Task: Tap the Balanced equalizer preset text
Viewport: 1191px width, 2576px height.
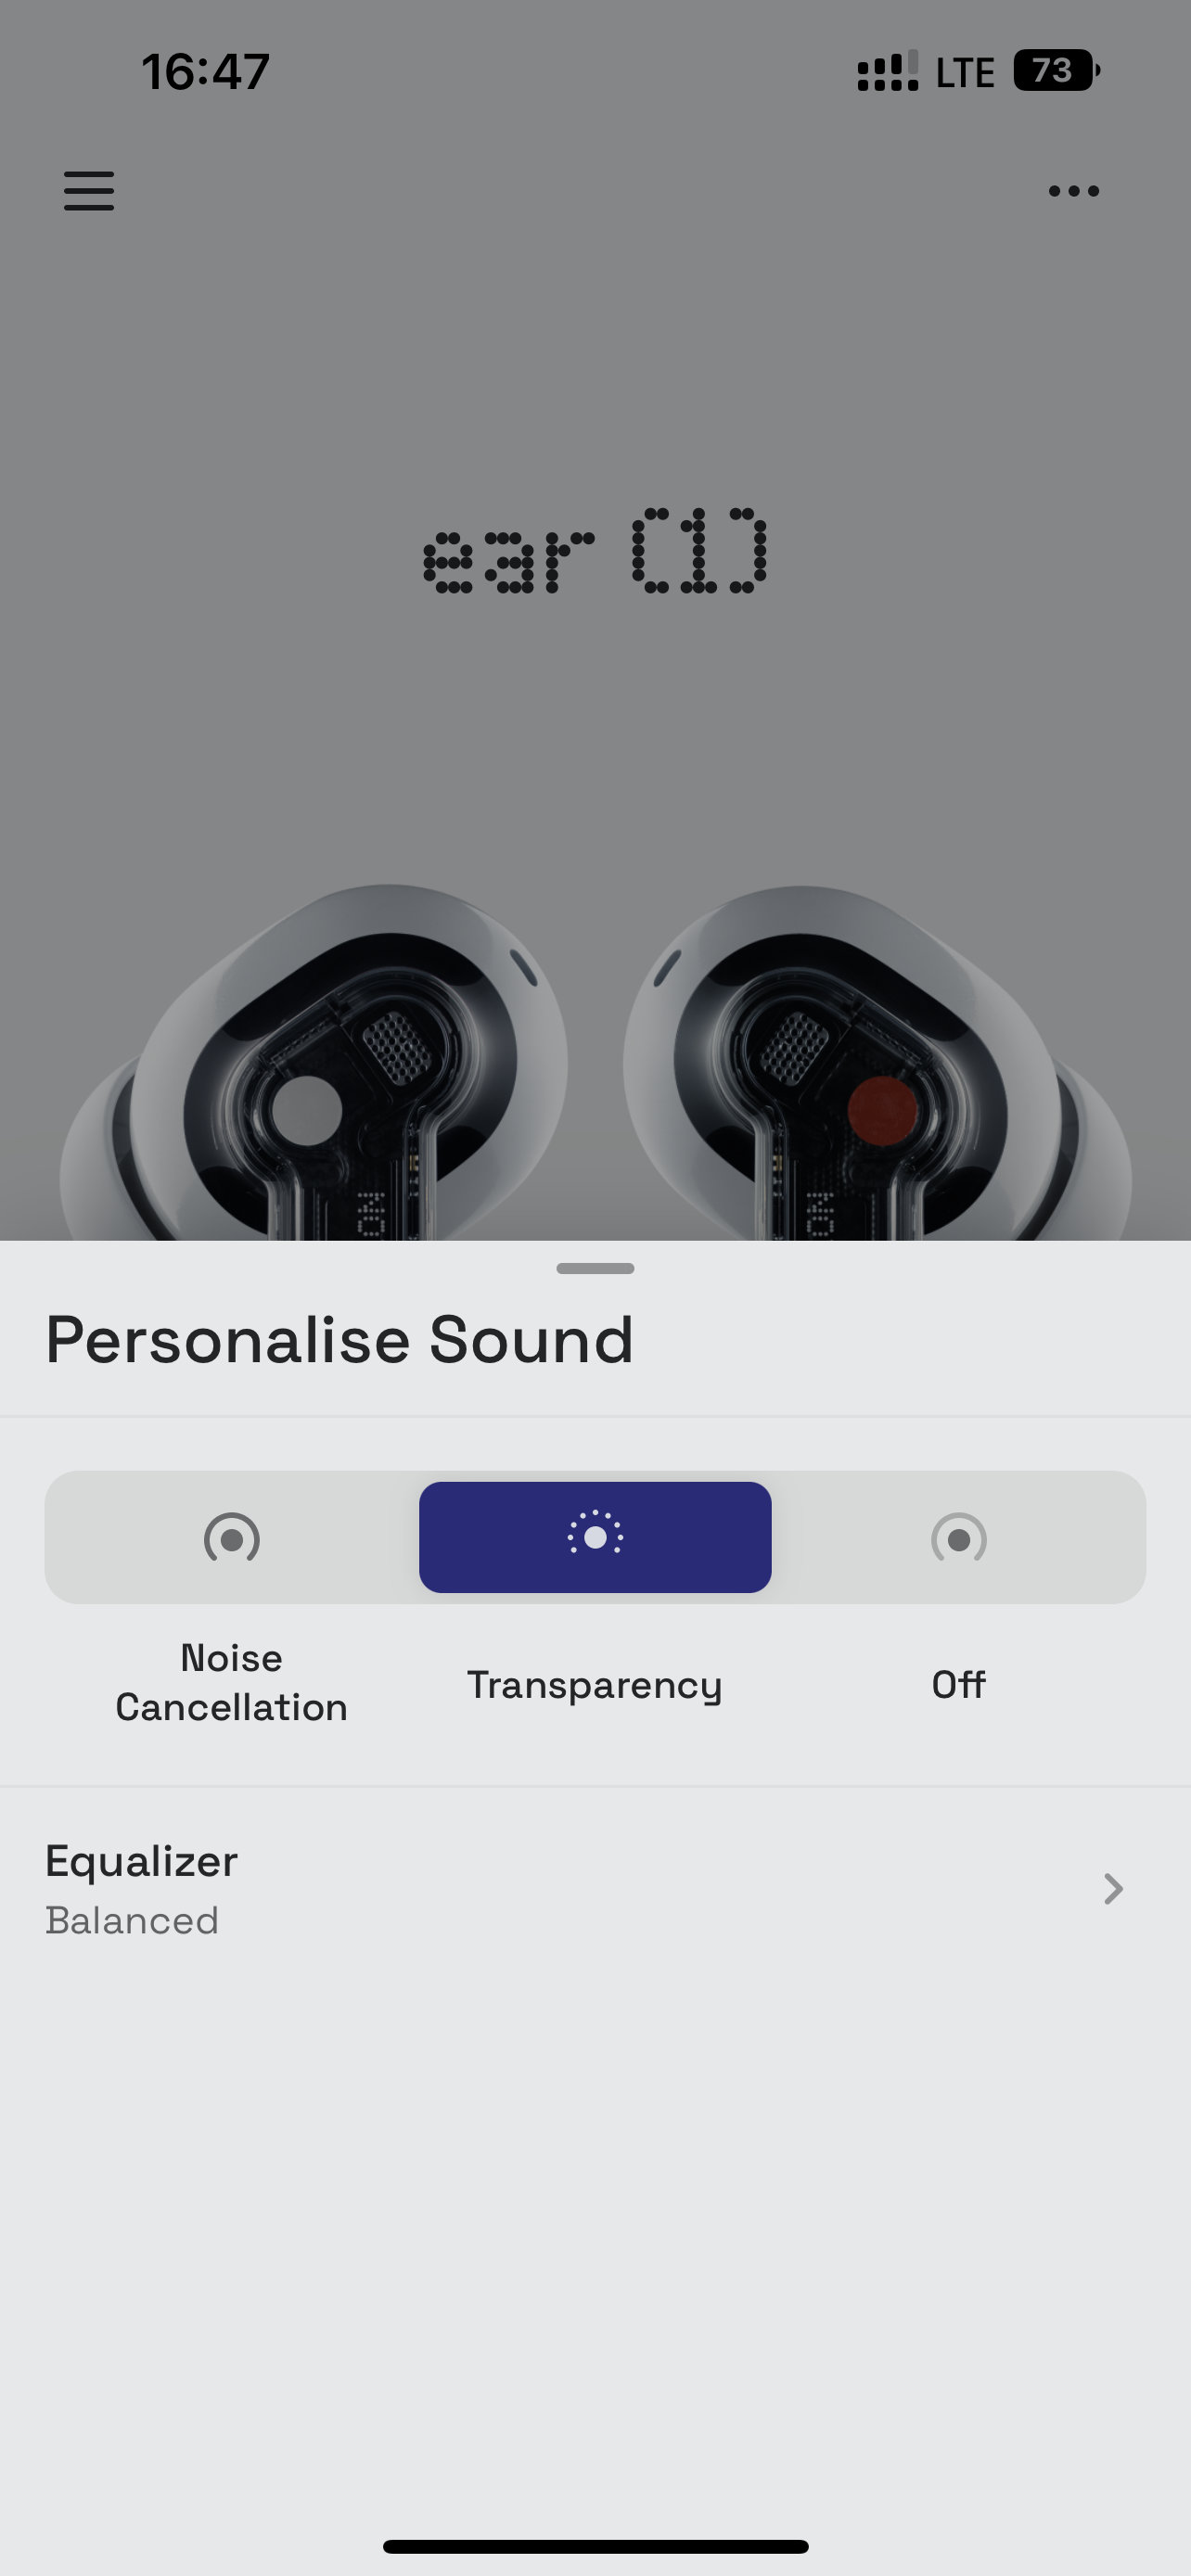Action: pos(132,1920)
